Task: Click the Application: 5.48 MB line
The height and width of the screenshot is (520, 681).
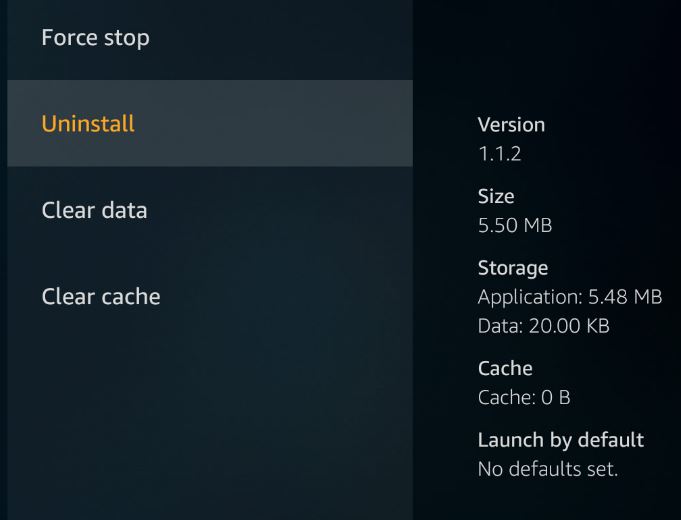Action: (569, 297)
